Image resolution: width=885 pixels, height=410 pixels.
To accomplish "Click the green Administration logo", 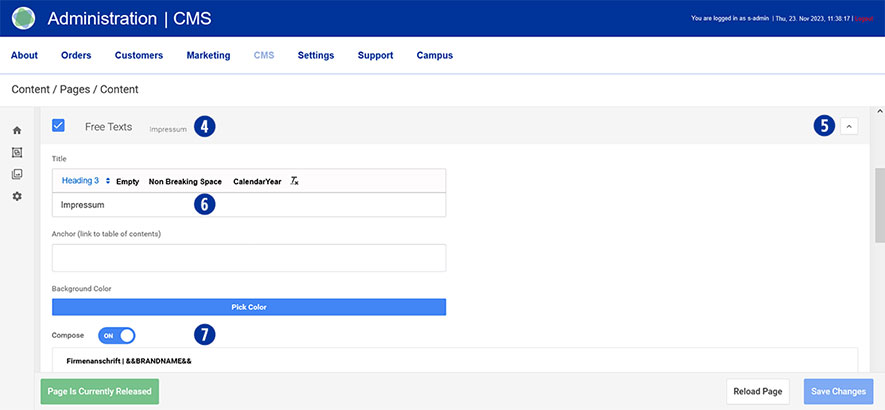I will pyautogui.click(x=24, y=18).
